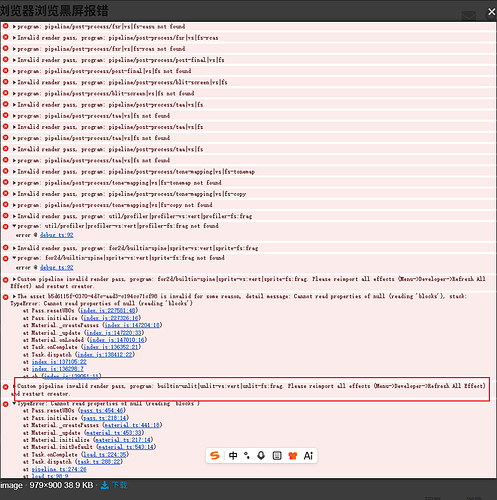The width and height of the screenshot is (497, 500).
Task: Open the index.js link at Pass.resetUBOs
Action: coord(108,311)
